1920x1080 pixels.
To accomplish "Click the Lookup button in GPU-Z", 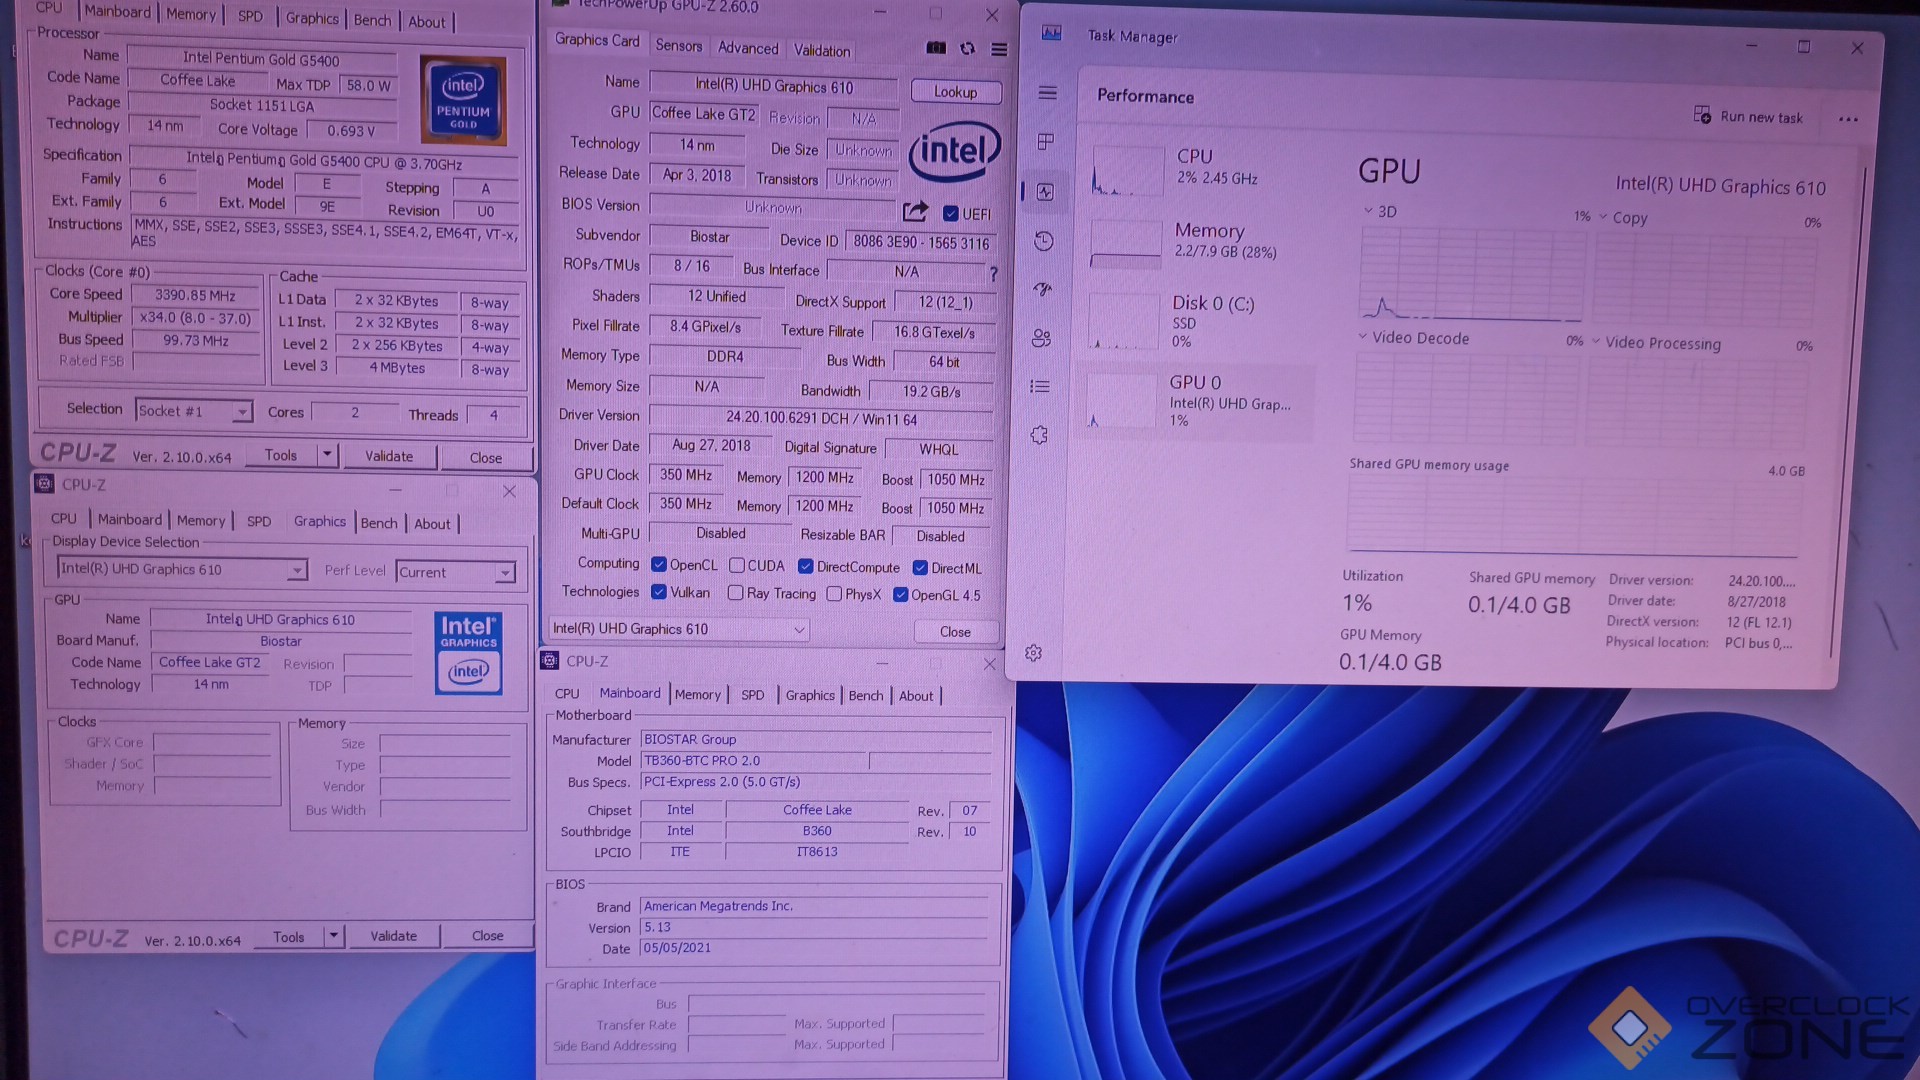I will (955, 92).
